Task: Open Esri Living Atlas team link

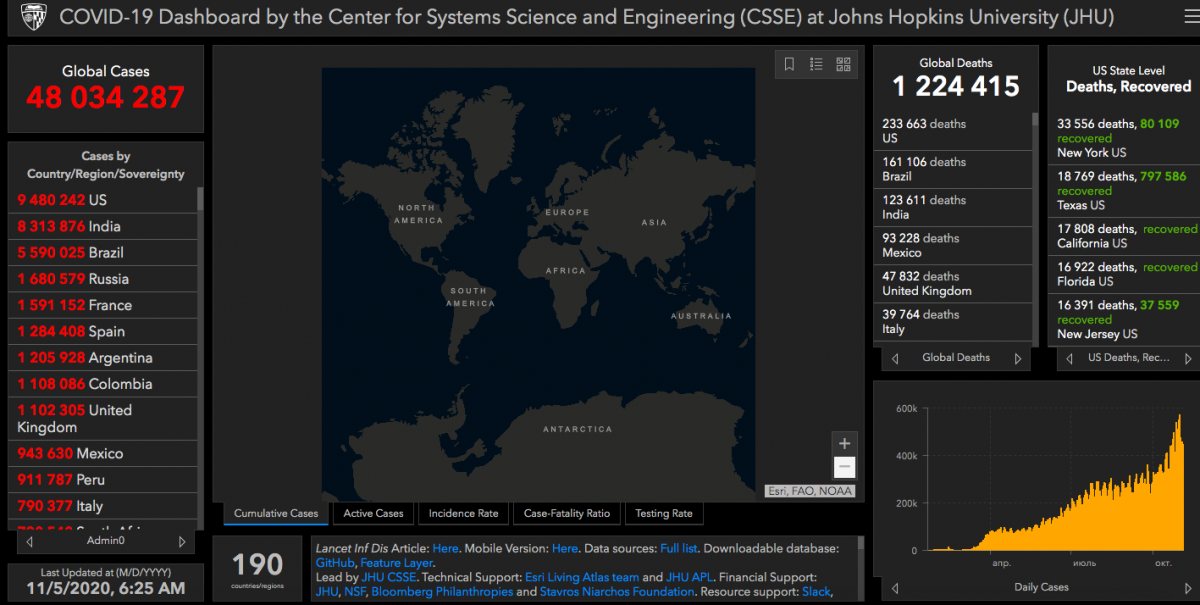Action: tap(581, 577)
